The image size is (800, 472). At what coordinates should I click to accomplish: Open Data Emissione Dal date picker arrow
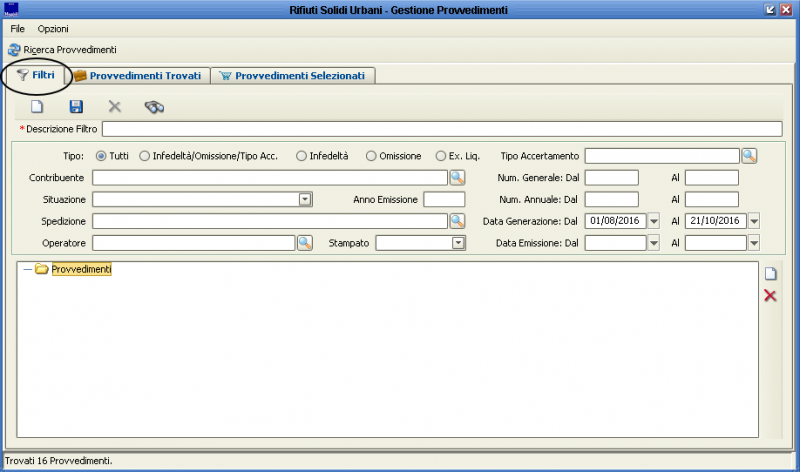point(654,243)
